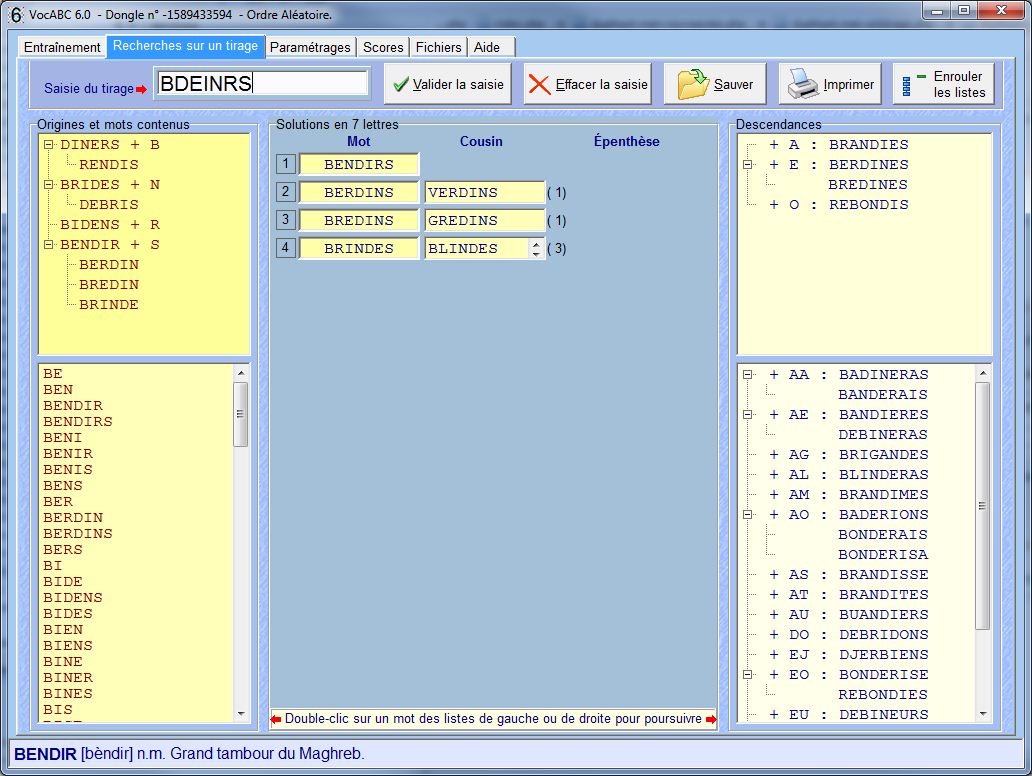The image size is (1032, 776).
Task: Click the two-letter descendances scrollbar thumb
Action: [982, 505]
